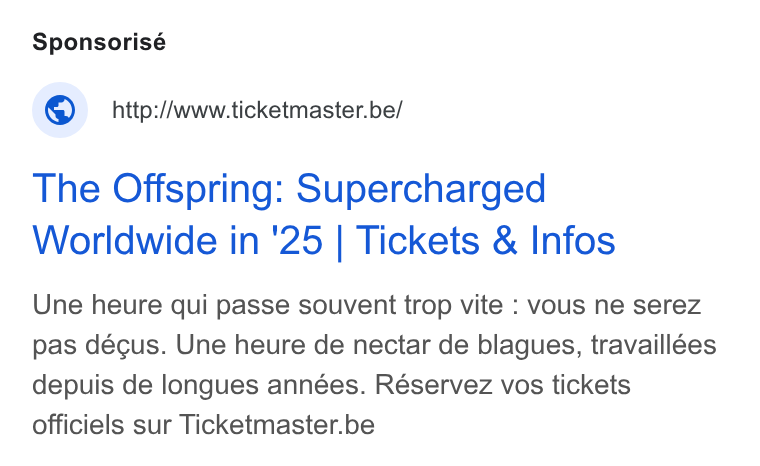Click 'Ticketmaster.be' in the description text
Viewport: 760px width, 466px height.
pyautogui.click(x=277, y=425)
